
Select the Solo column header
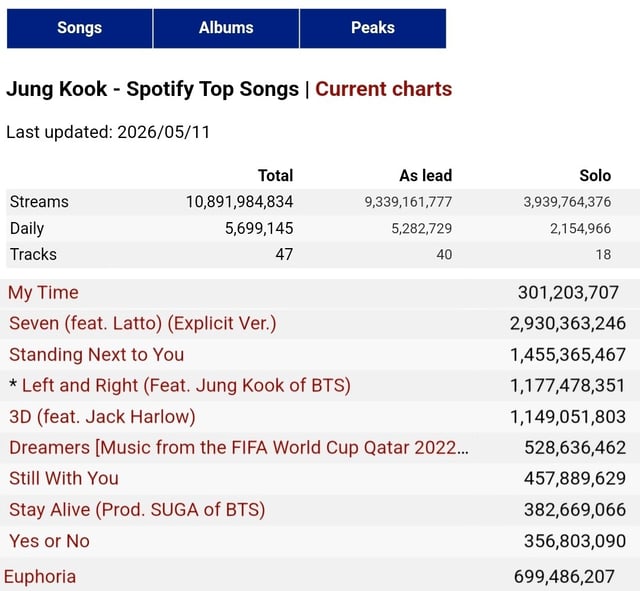pos(595,176)
